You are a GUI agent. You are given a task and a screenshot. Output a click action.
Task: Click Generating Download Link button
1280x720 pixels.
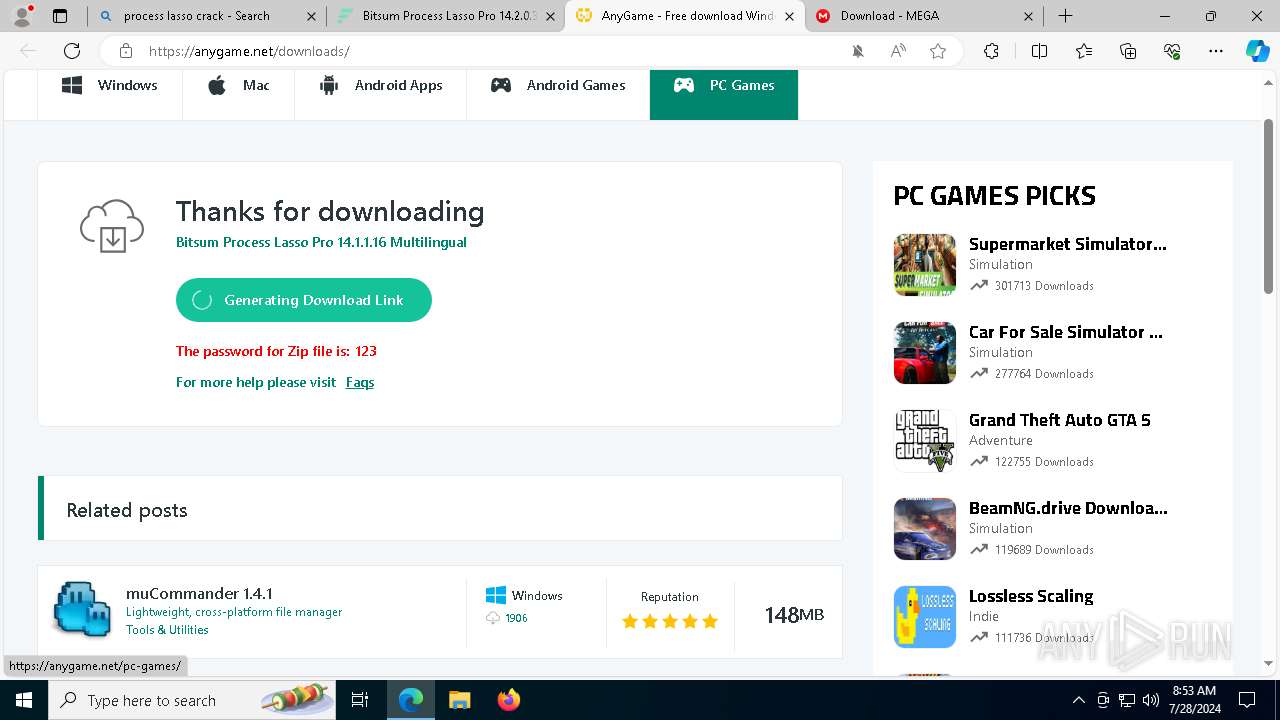tap(304, 300)
